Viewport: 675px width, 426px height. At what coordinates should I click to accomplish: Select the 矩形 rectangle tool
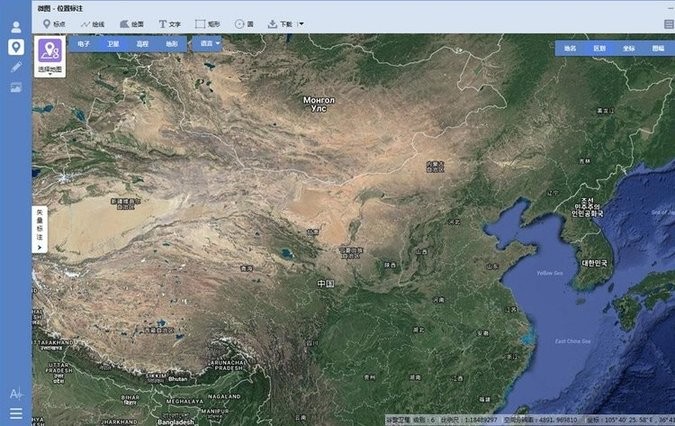pos(207,23)
